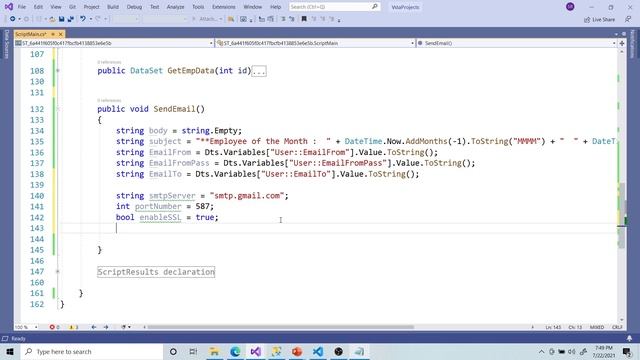Viewport: 640px width, 360px height.
Task: Open PowerPoint from the taskbar
Action: click(297, 351)
